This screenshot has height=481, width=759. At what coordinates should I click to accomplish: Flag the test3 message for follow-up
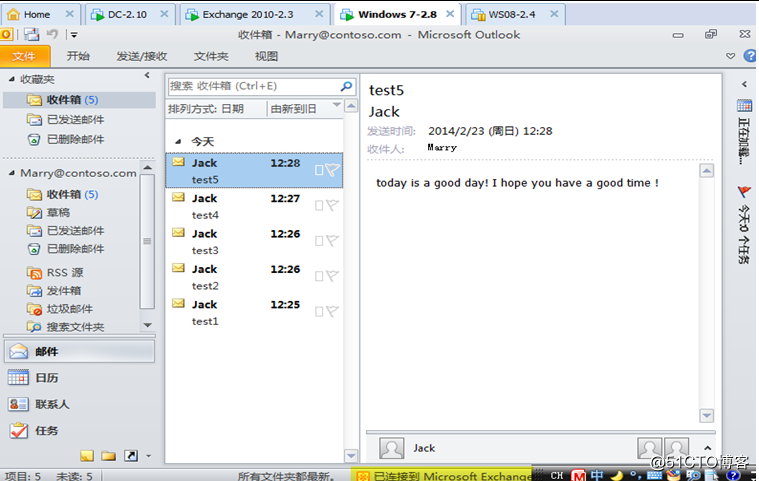pyautogui.click(x=333, y=240)
